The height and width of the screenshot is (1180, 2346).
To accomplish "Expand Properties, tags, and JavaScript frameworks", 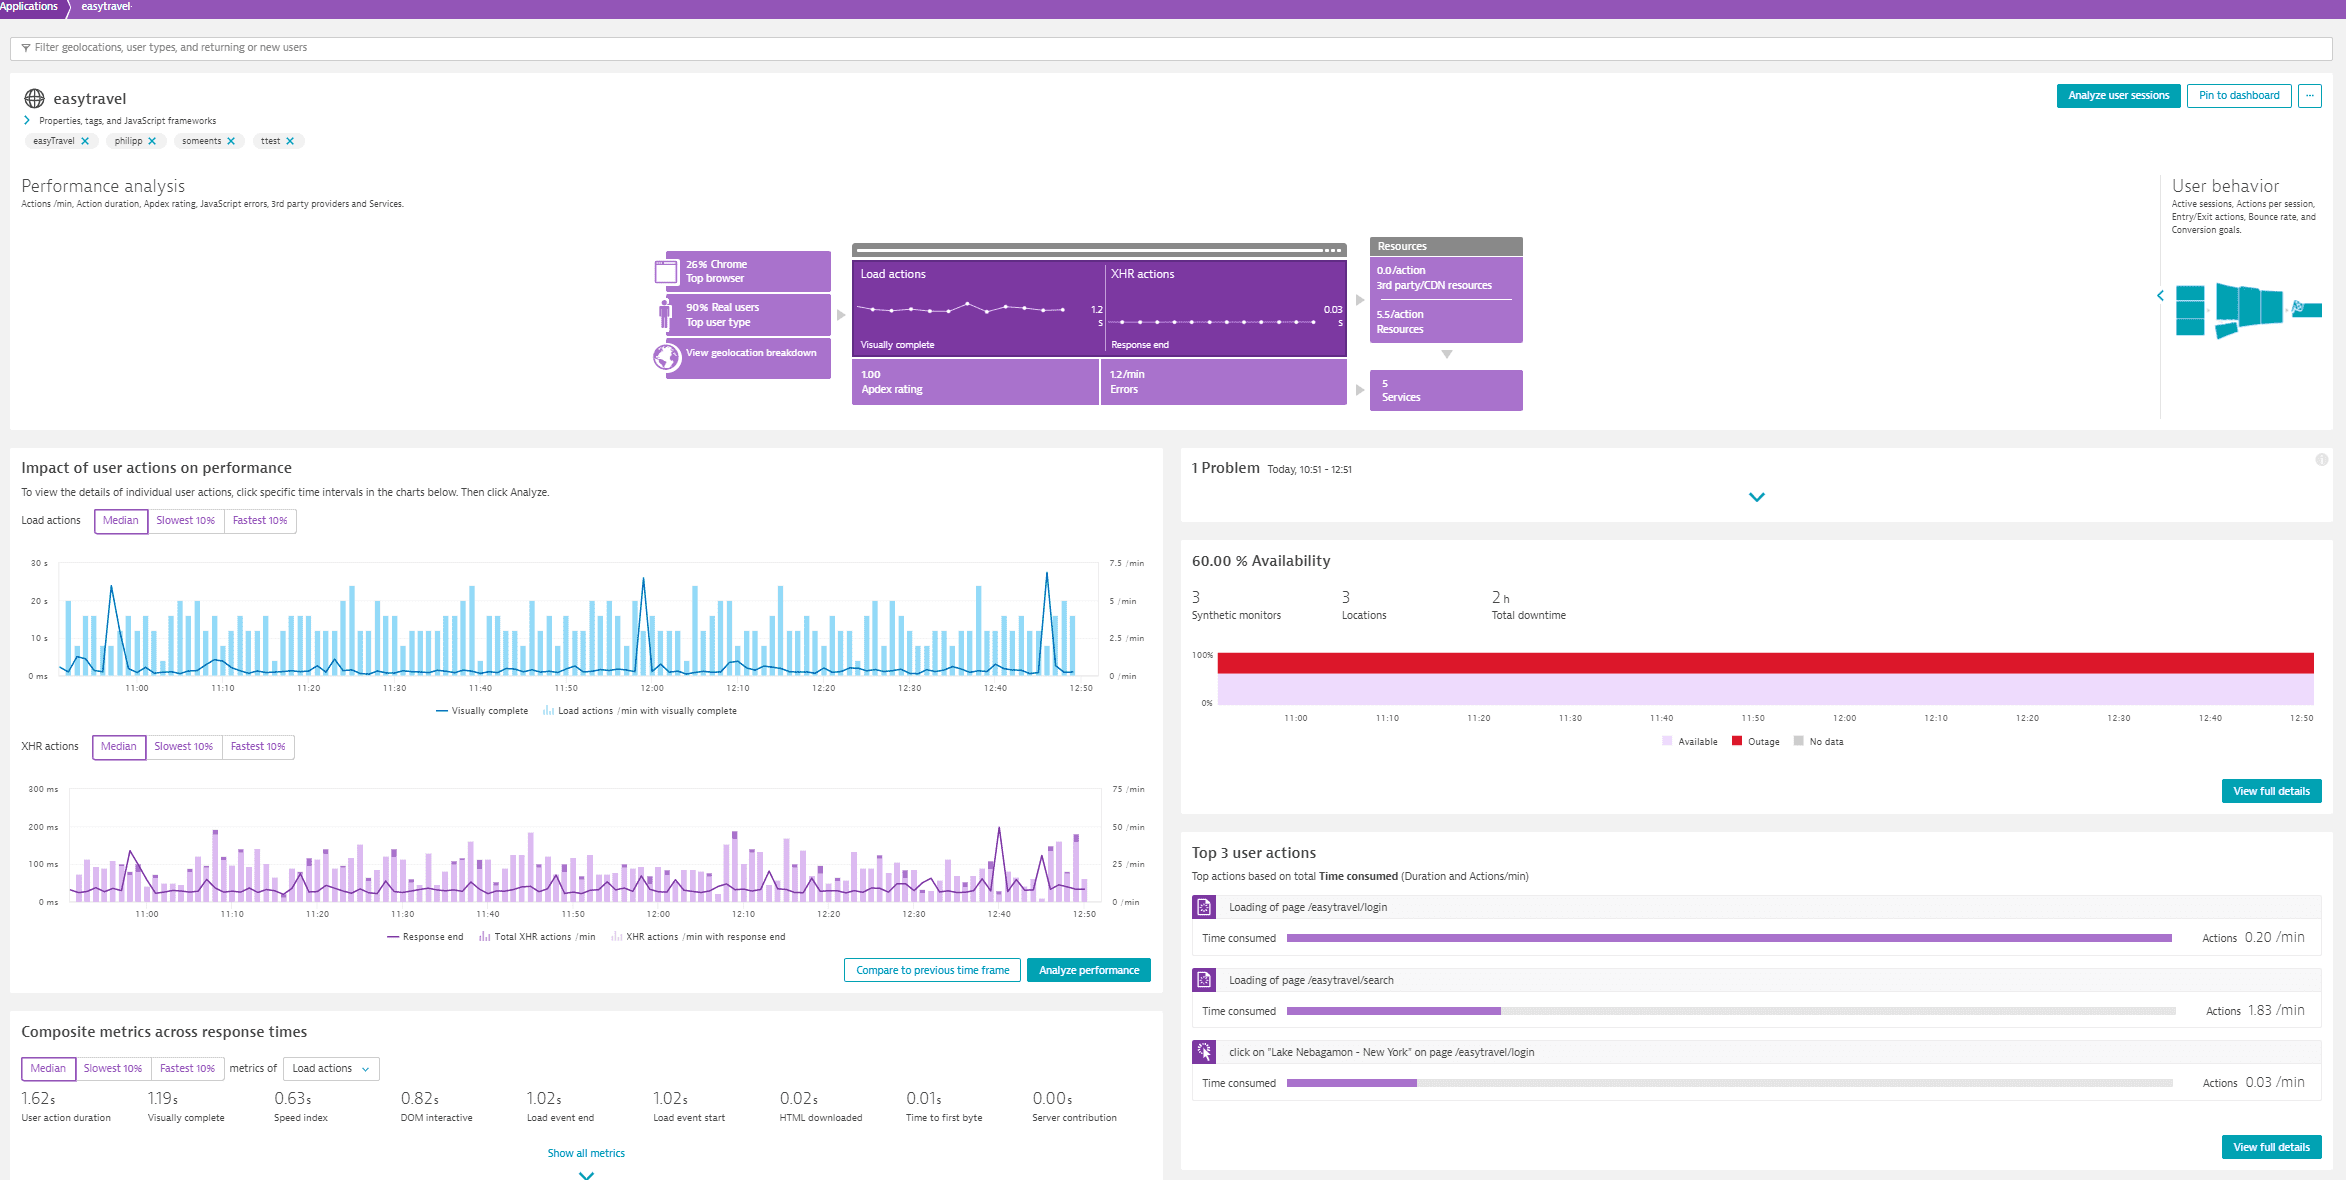I will click(27, 119).
